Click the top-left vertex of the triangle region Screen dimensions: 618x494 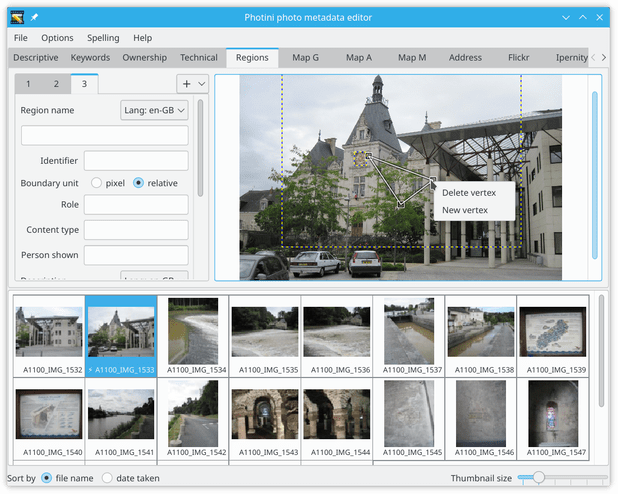pos(369,156)
